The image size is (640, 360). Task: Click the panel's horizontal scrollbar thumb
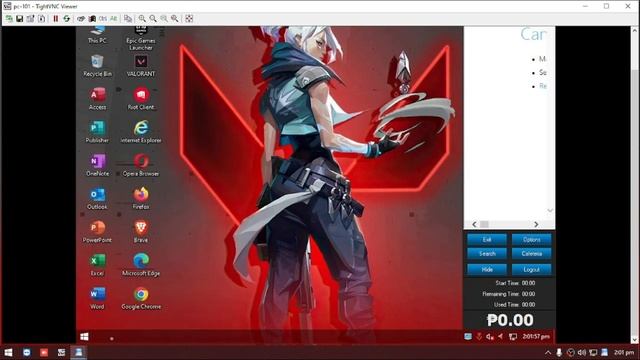(x=484, y=224)
